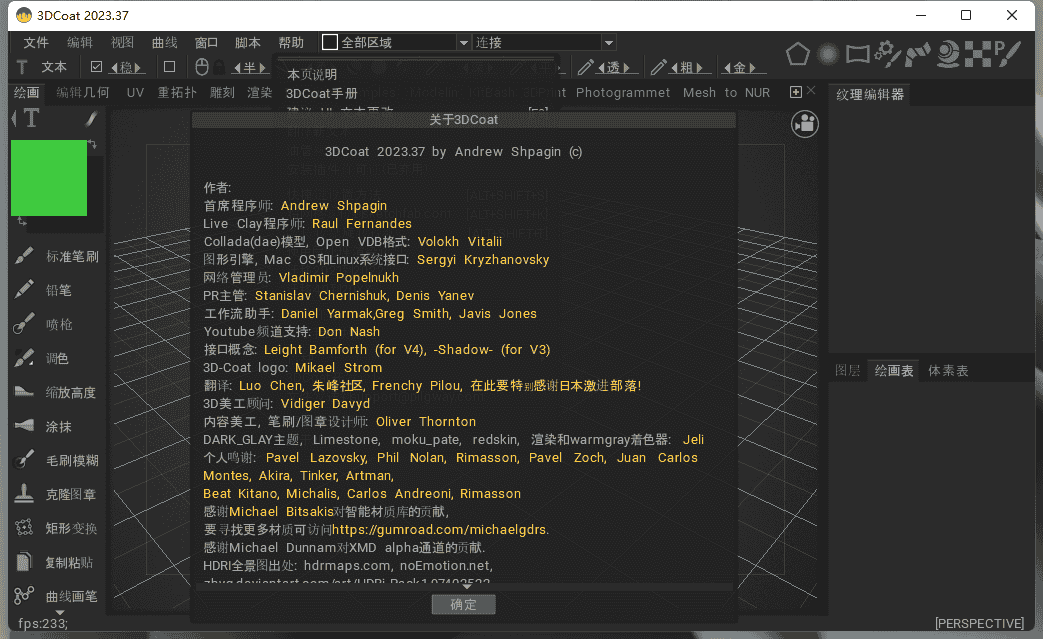Expand the 连接 dropdown
Screen dimensions: 1043x639
coord(608,43)
